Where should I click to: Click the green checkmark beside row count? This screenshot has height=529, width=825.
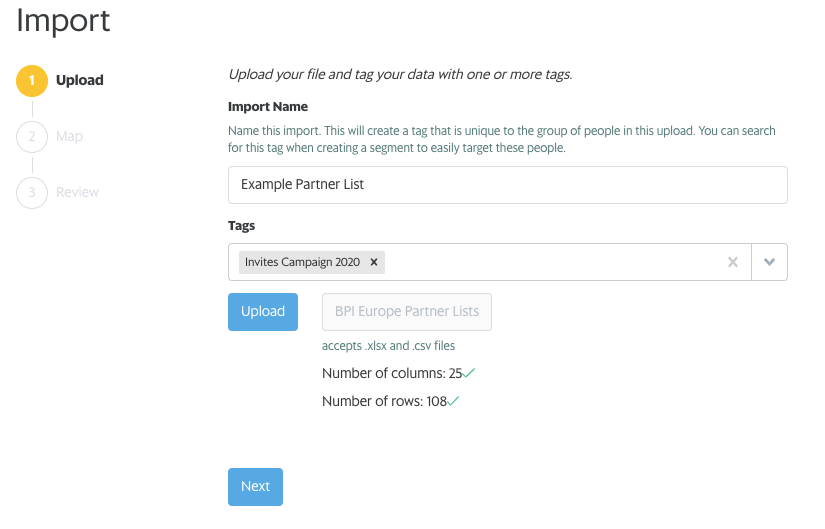(x=453, y=401)
